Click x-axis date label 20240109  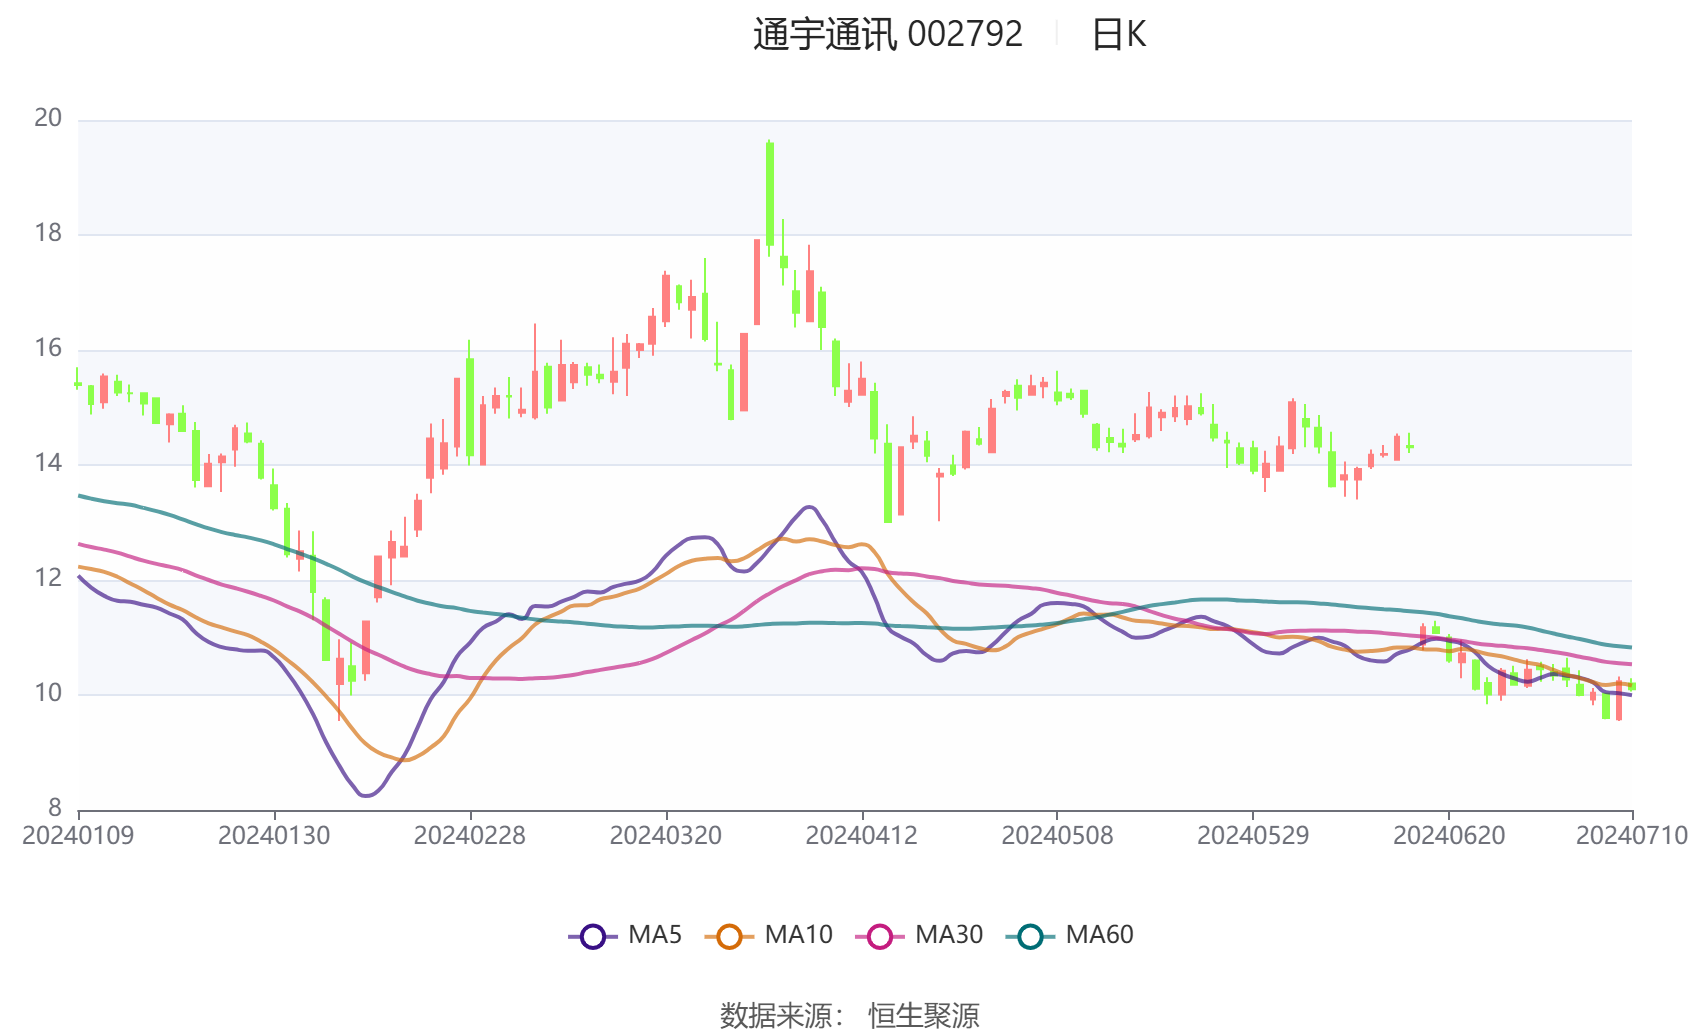click(x=78, y=836)
